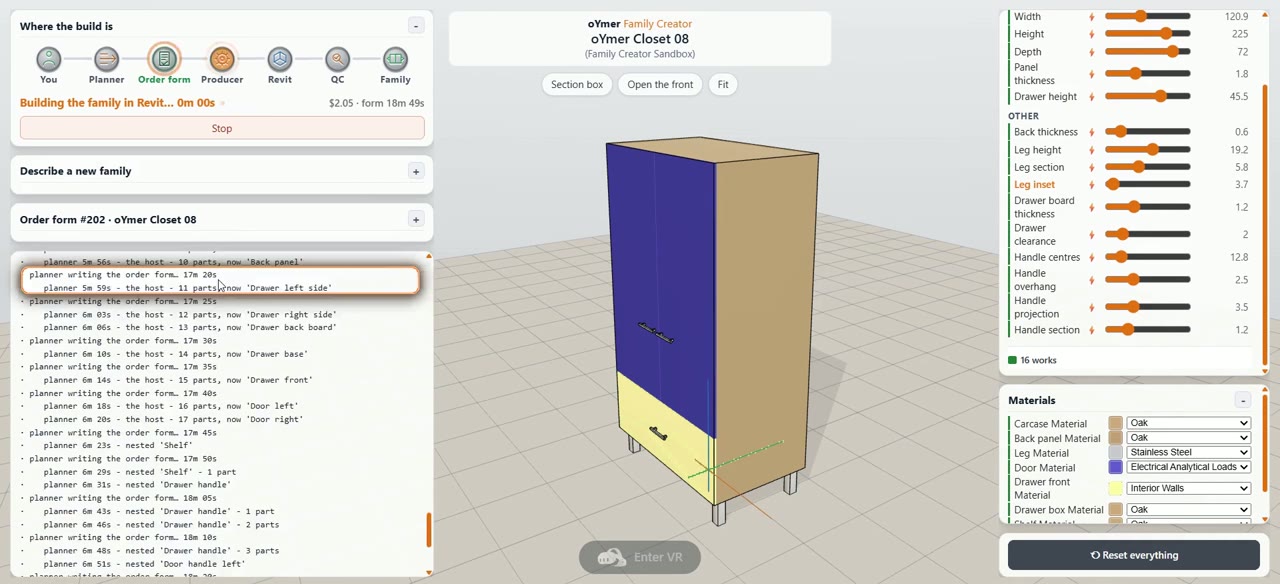This screenshot has width=1280, height=584.
Task: Click the lightning icon beside Handle overhang
Action: 1091,280
